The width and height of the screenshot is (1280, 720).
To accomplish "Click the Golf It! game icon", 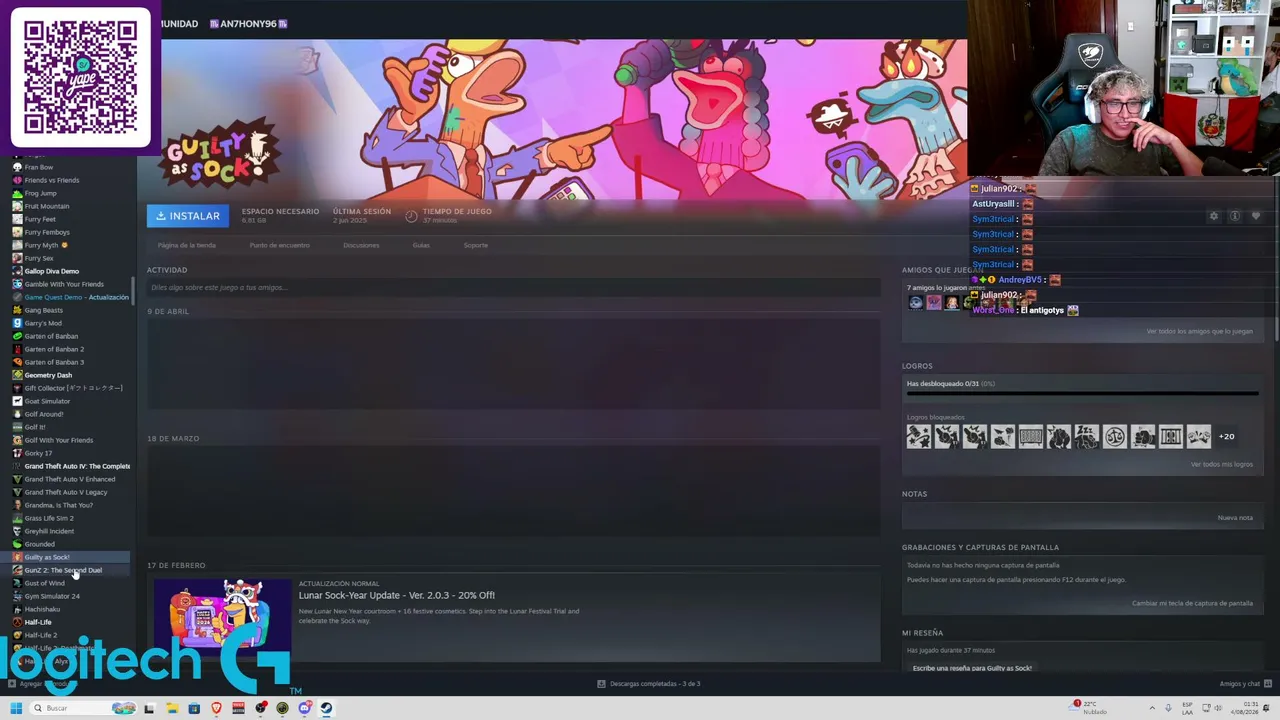I will 17,427.
